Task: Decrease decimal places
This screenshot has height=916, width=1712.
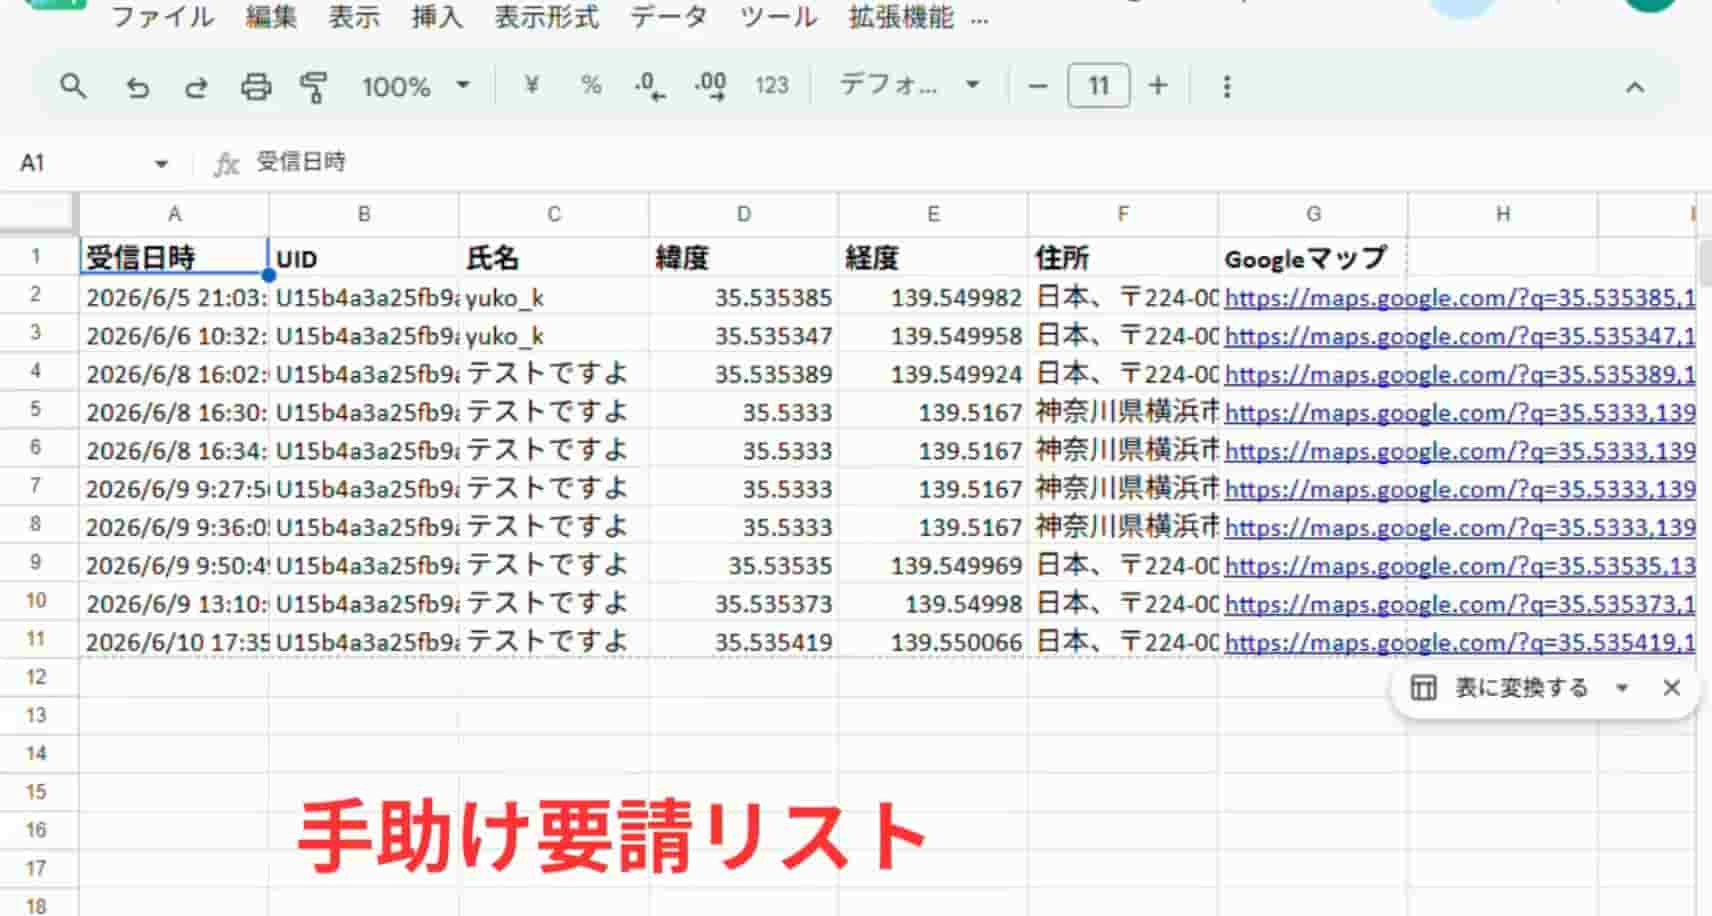Action: (649, 86)
